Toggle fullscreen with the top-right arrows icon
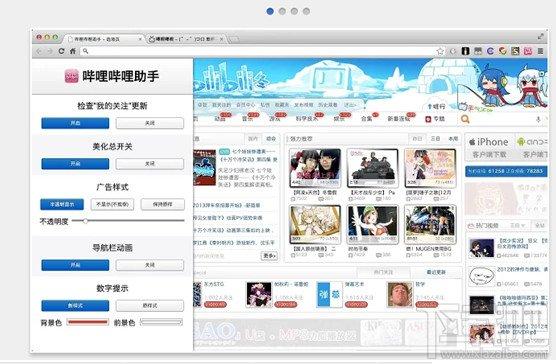The image size is (556, 364). coord(541,36)
